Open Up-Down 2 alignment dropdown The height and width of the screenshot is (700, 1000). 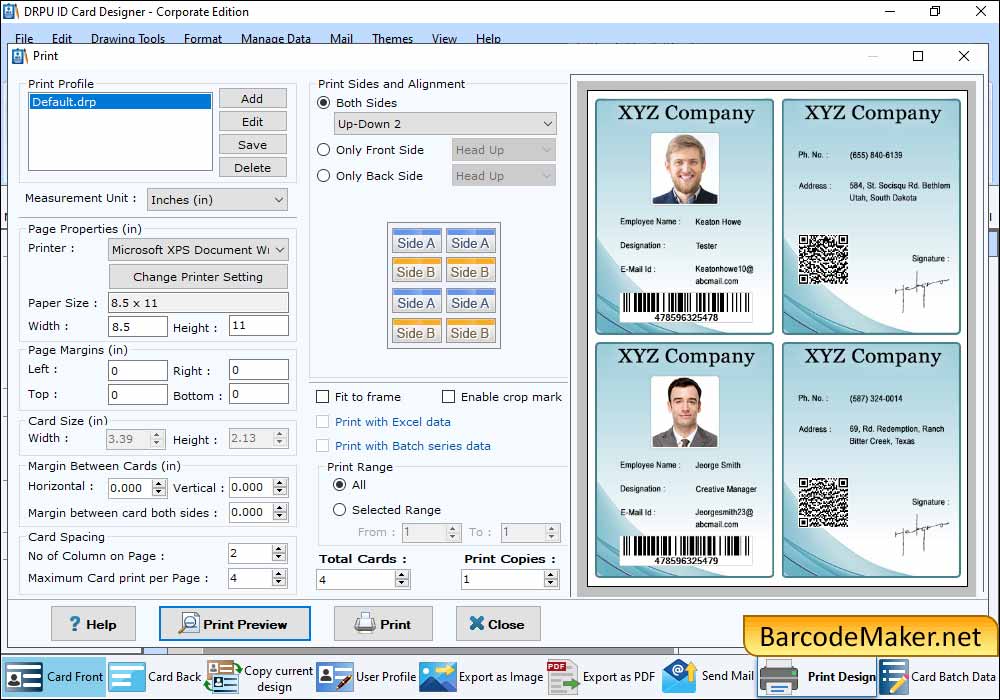pos(445,124)
